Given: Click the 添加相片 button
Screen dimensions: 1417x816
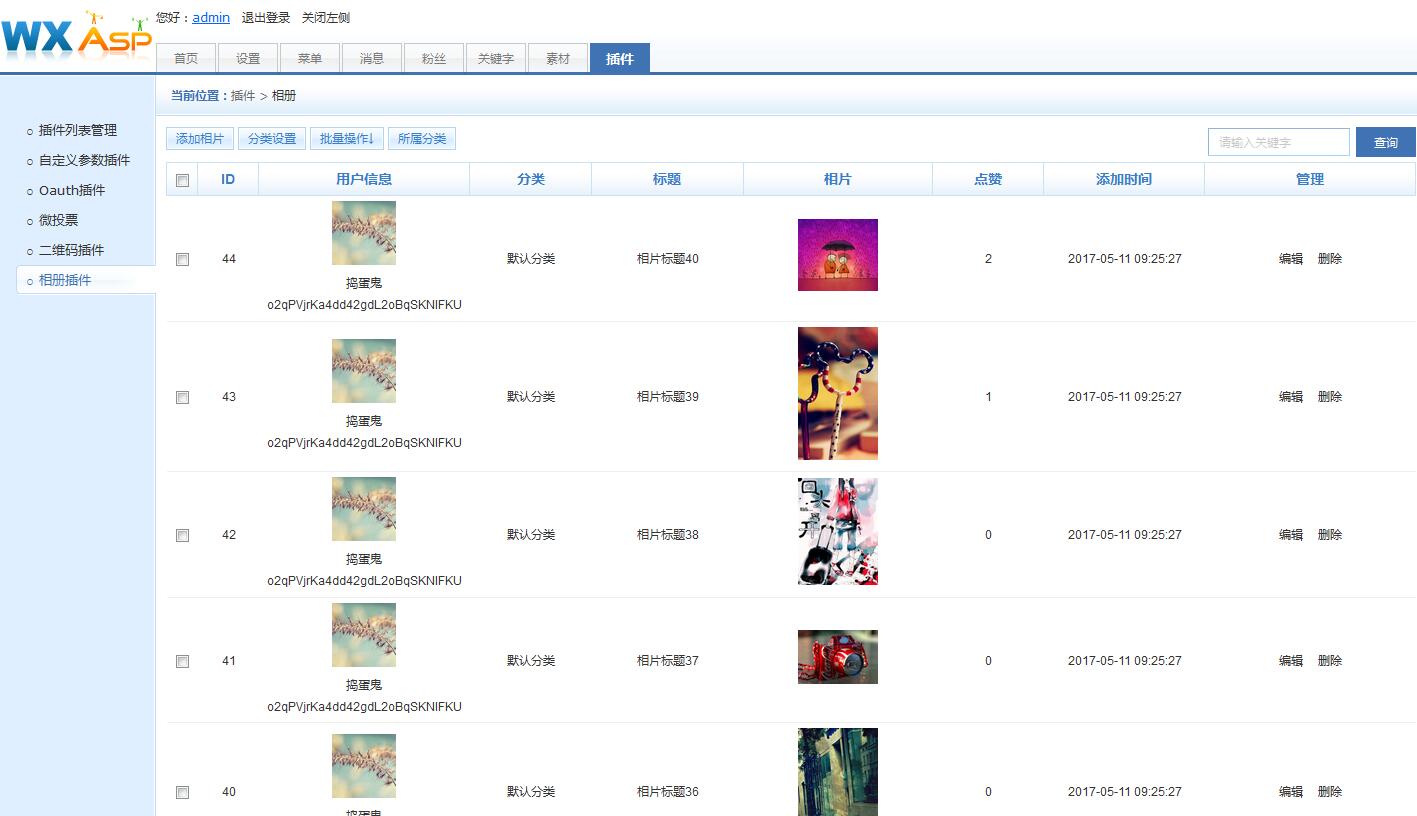Looking at the screenshot, I should [x=200, y=139].
